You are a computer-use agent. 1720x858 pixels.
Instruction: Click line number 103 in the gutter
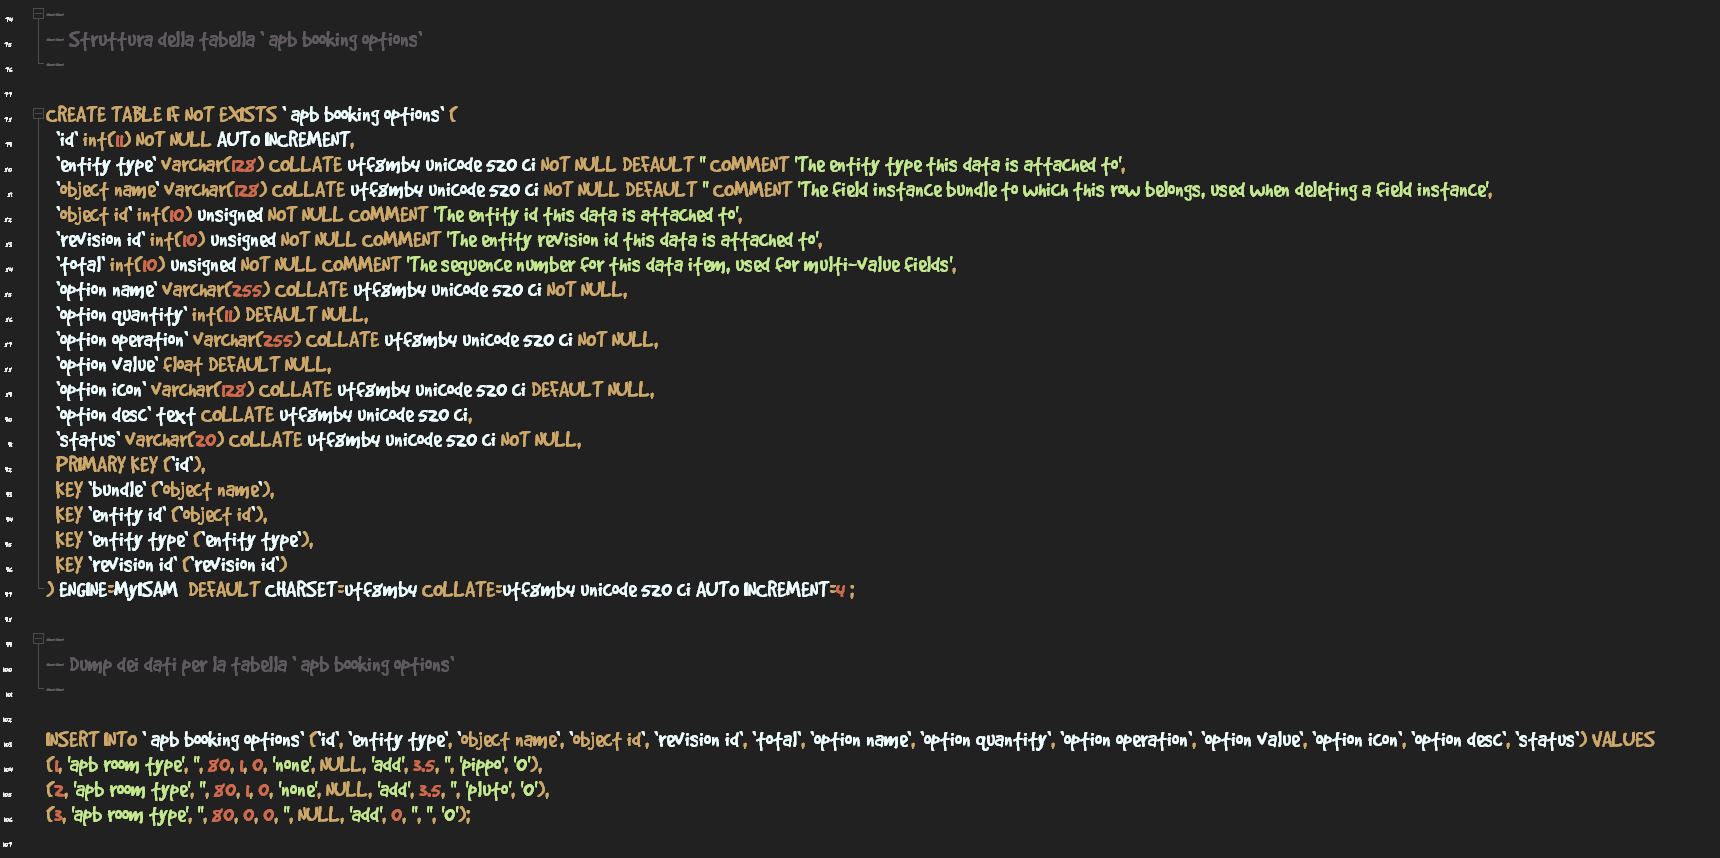tap(8, 744)
